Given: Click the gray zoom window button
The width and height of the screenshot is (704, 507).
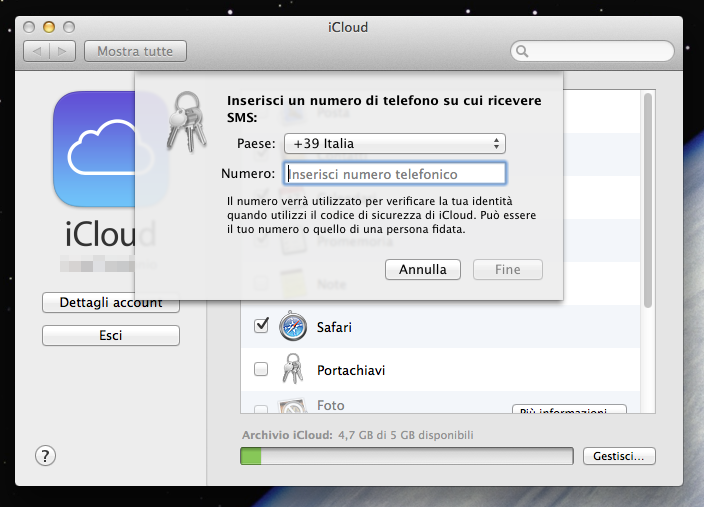Looking at the screenshot, I should coord(69,27).
